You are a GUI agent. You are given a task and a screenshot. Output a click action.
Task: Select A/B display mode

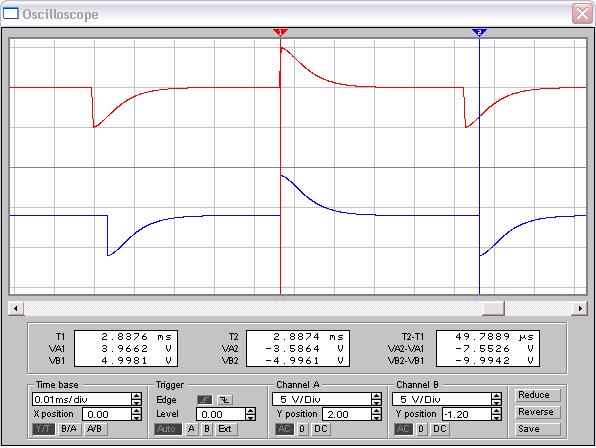[x=95, y=429]
